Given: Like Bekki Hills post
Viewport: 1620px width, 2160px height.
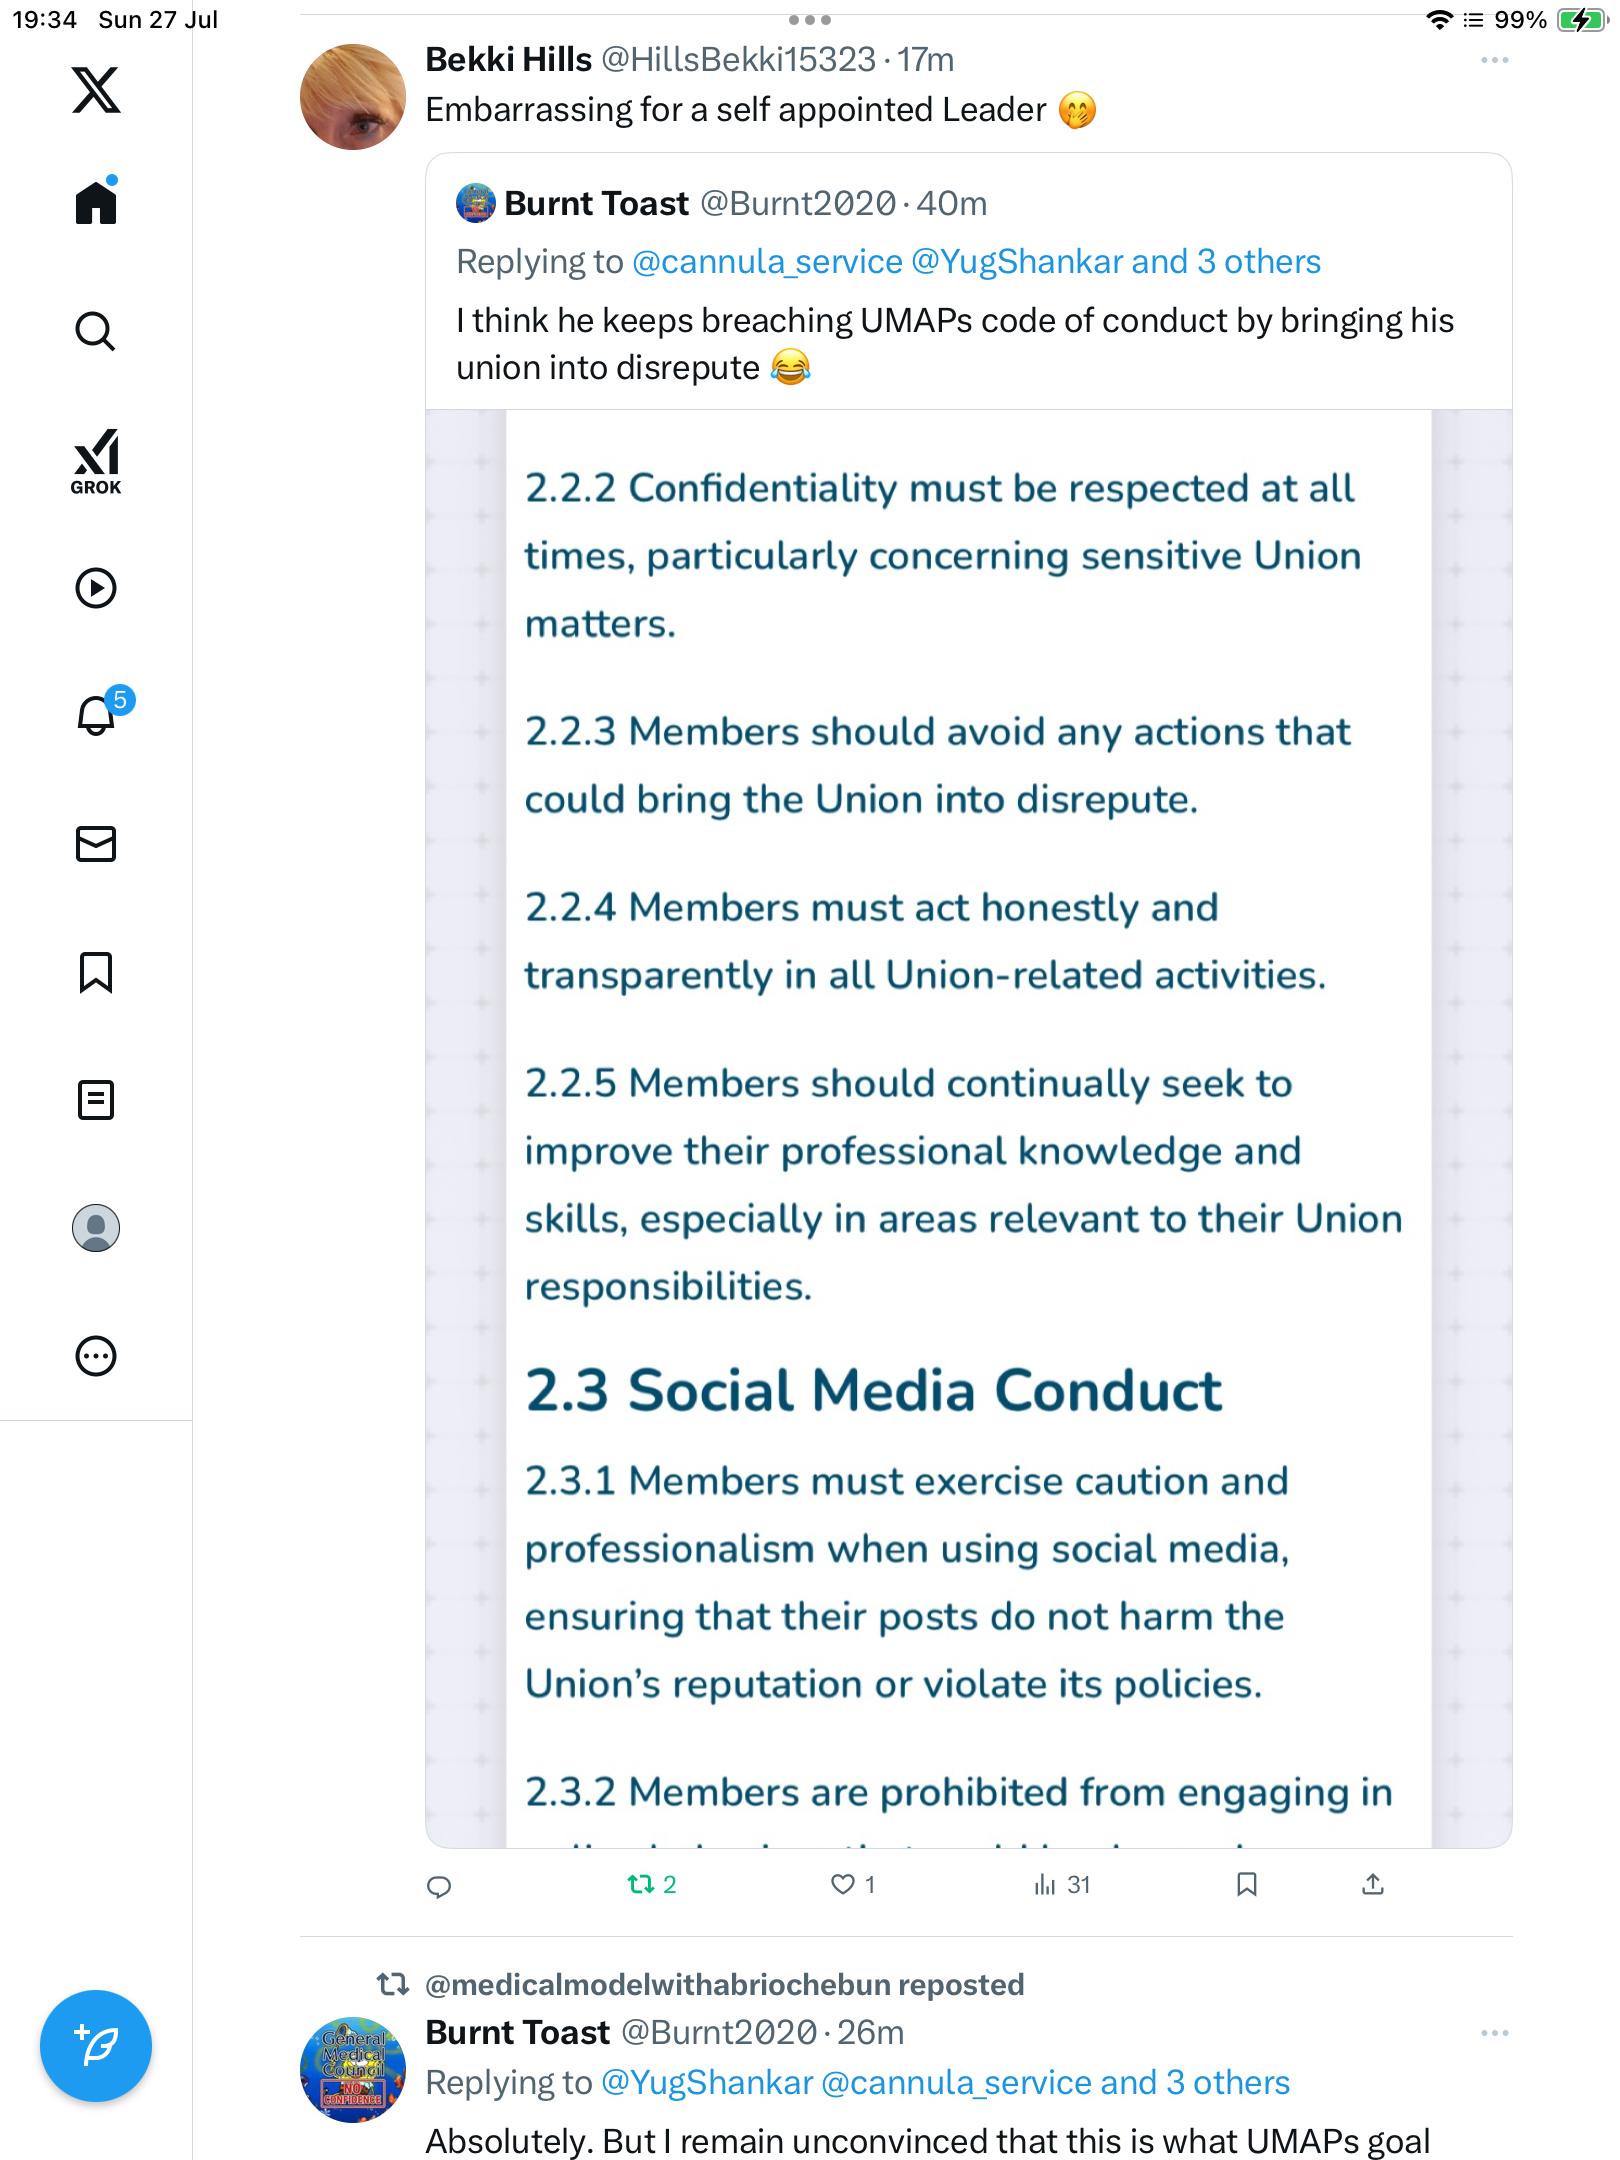Looking at the screenshot, I should pos(853,1885).
